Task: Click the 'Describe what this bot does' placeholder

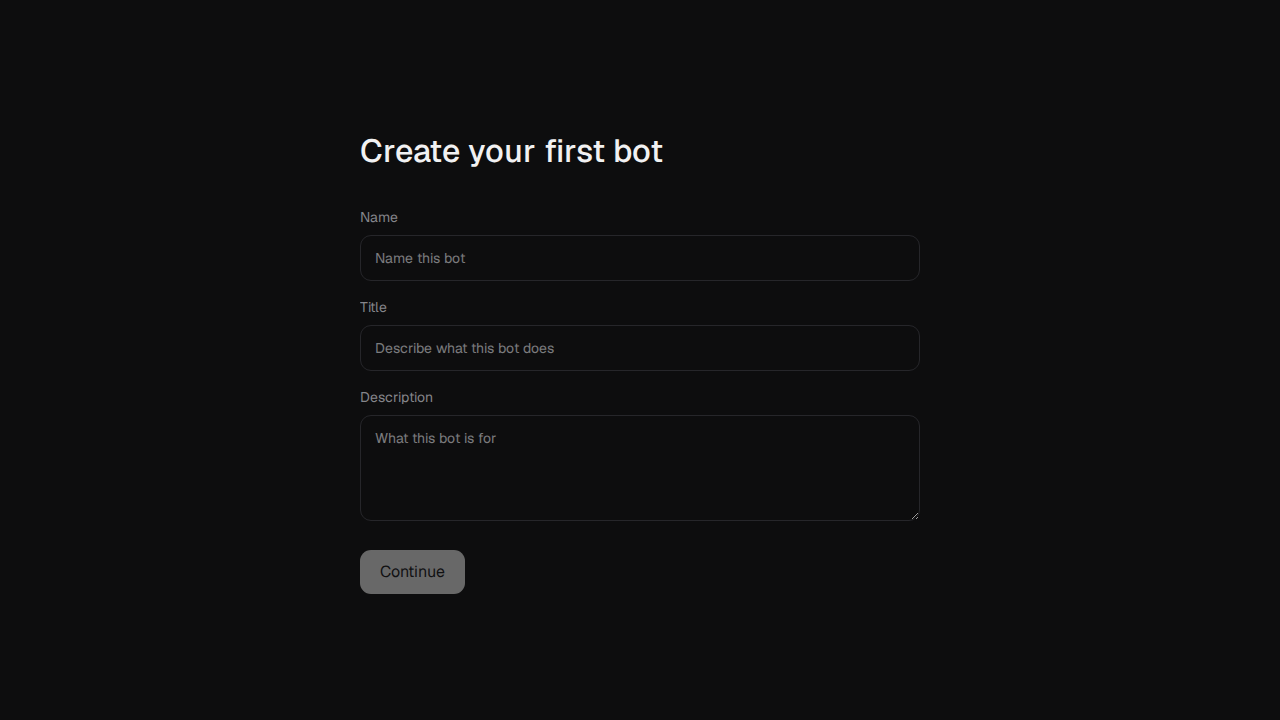Action: [x=464, y=348]
